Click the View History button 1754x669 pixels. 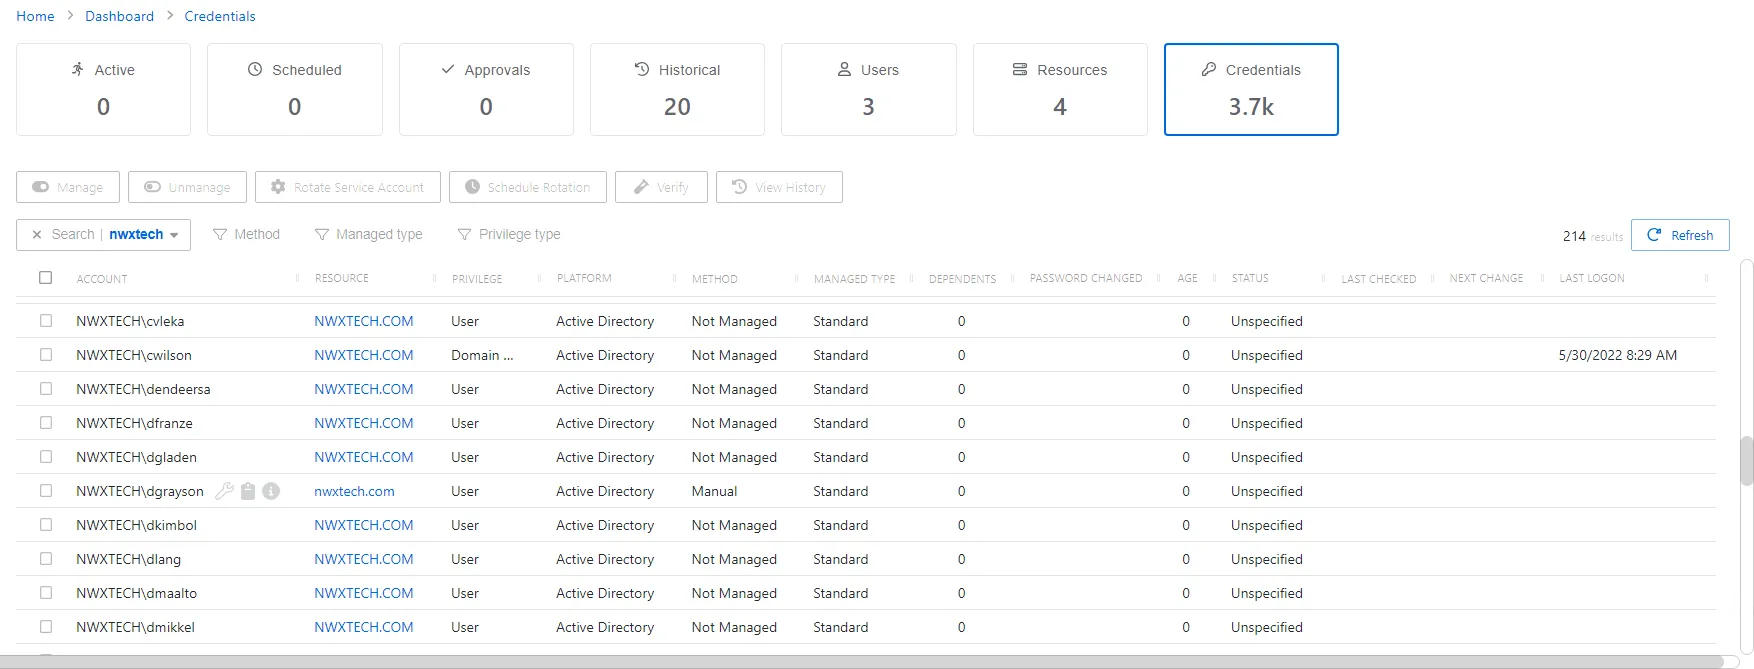click(779, 187)
